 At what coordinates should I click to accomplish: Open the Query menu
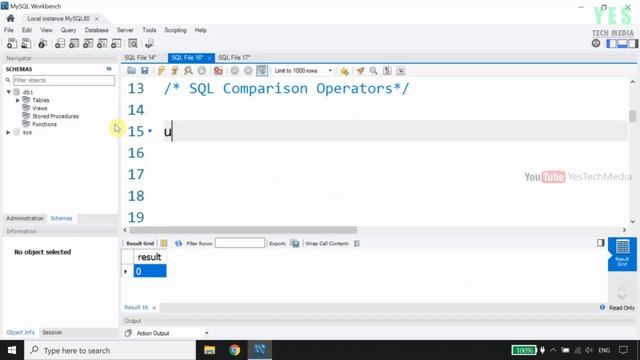(x=68, y=30)
